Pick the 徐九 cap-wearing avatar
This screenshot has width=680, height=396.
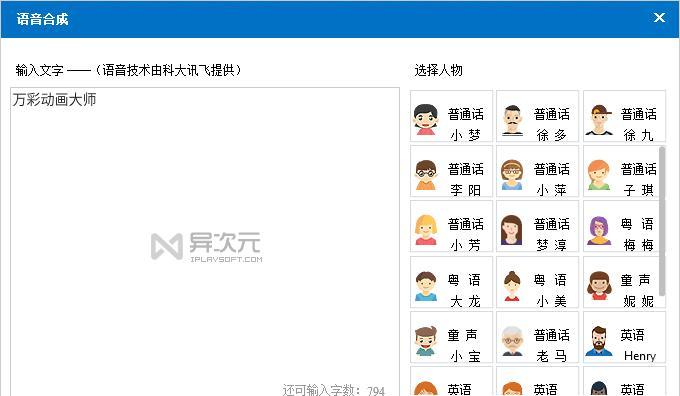[599, 120]
